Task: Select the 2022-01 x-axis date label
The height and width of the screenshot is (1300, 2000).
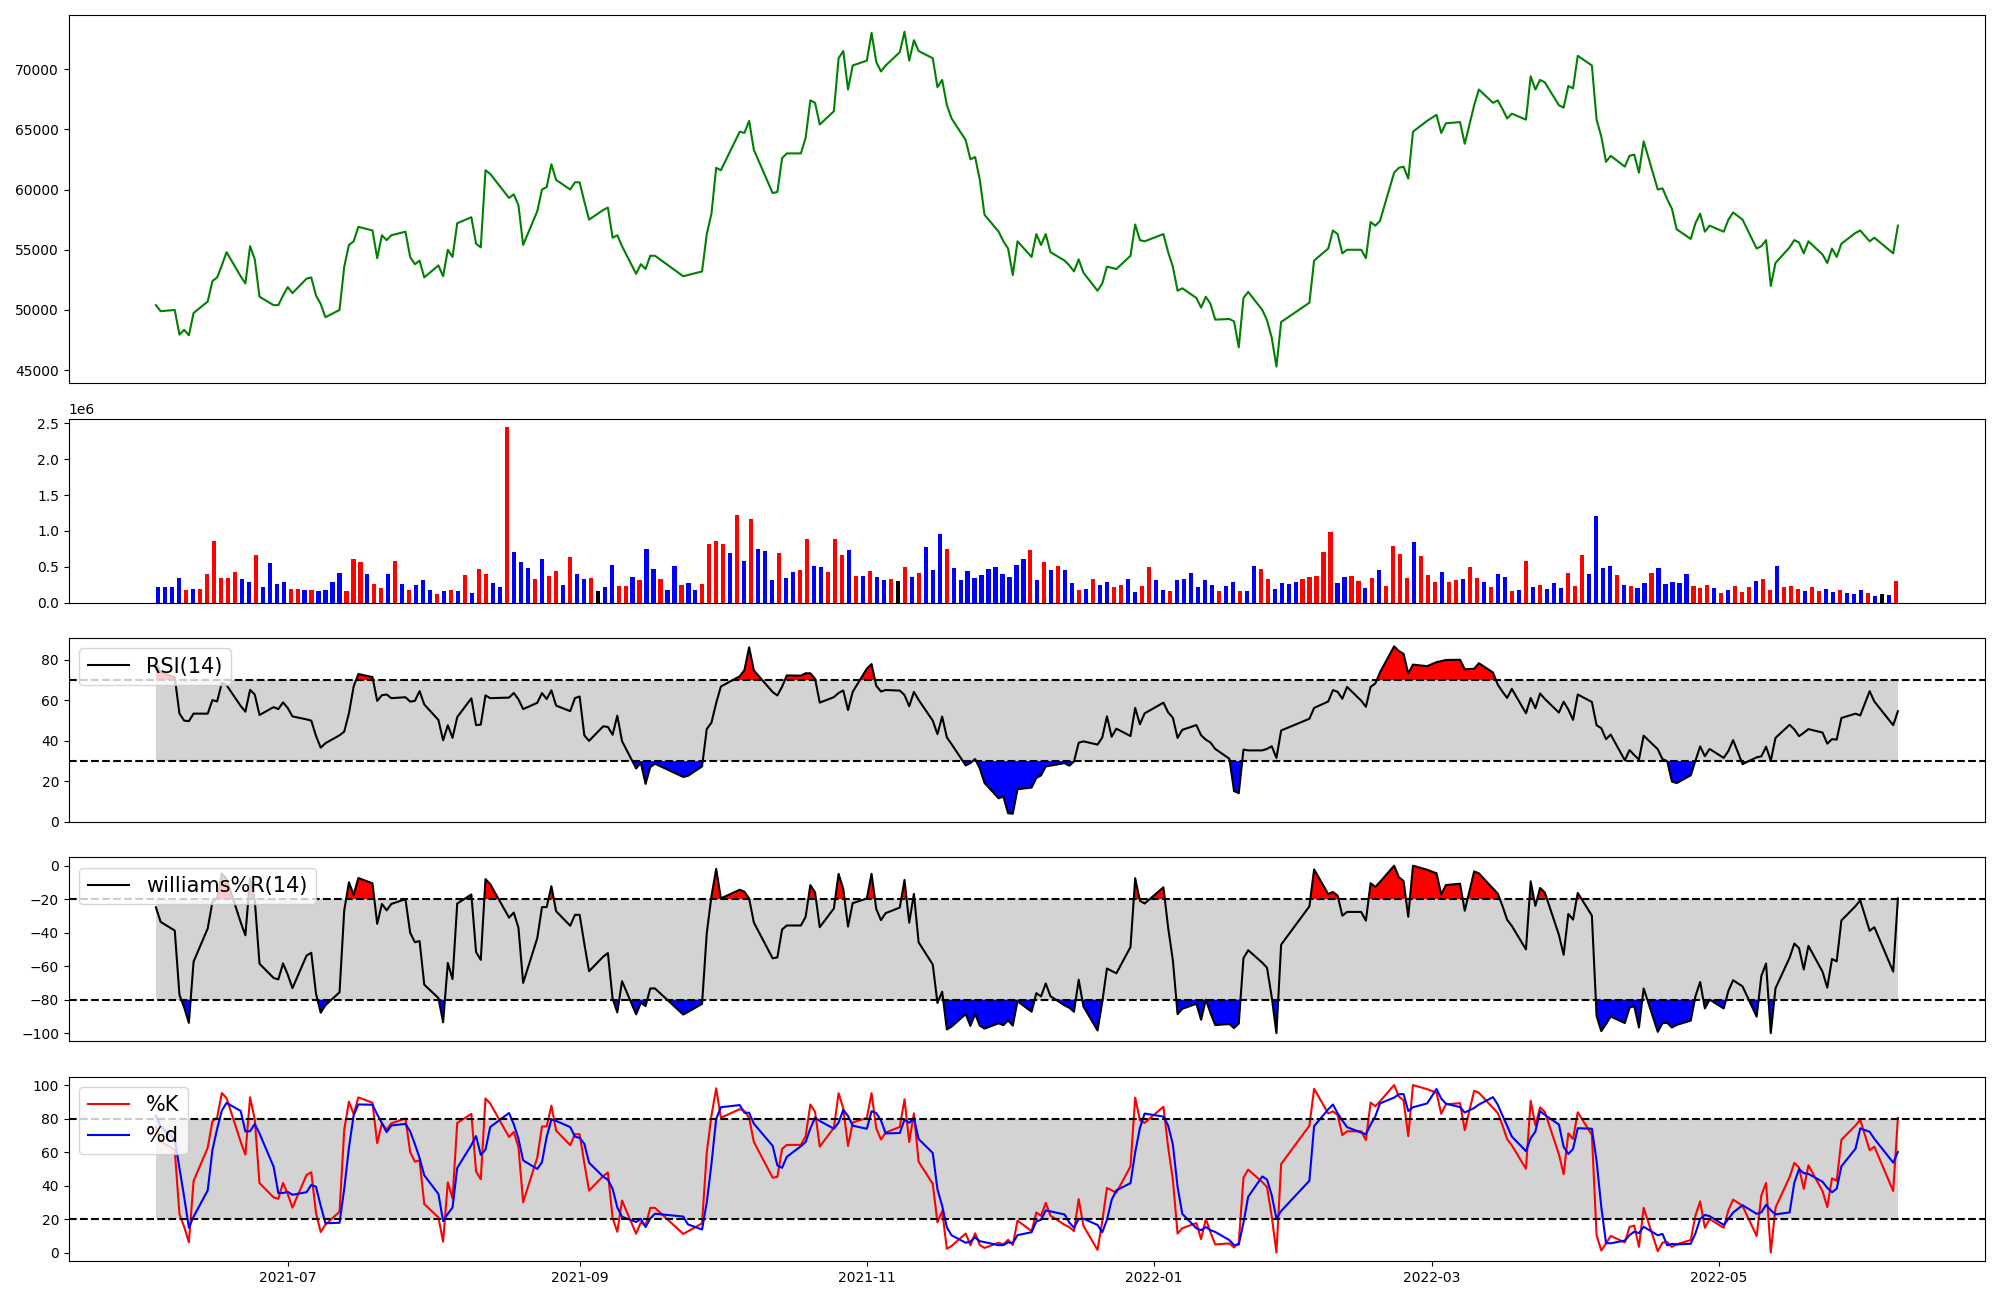Action: point(1154,1277)
